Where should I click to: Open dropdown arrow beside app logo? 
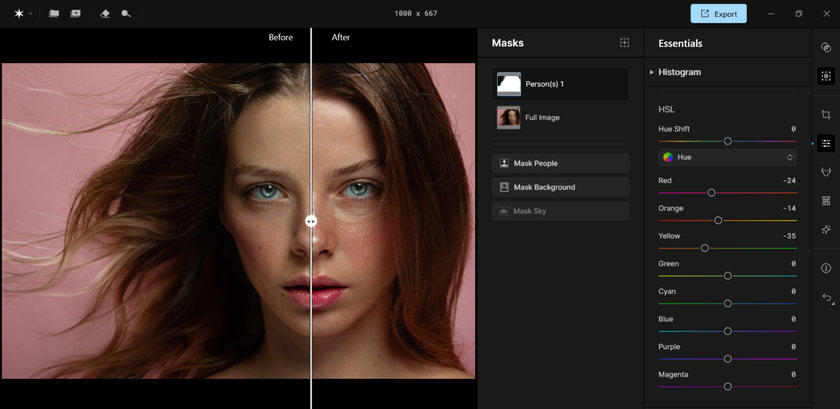(x=30, y=14)
